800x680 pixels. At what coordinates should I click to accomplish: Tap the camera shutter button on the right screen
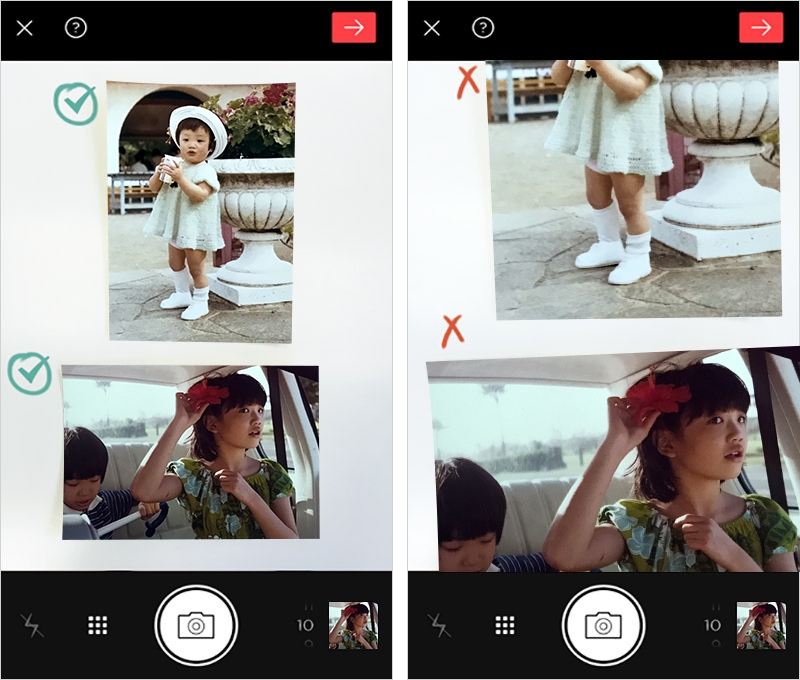pyautogui.click(x=603, y=625)
